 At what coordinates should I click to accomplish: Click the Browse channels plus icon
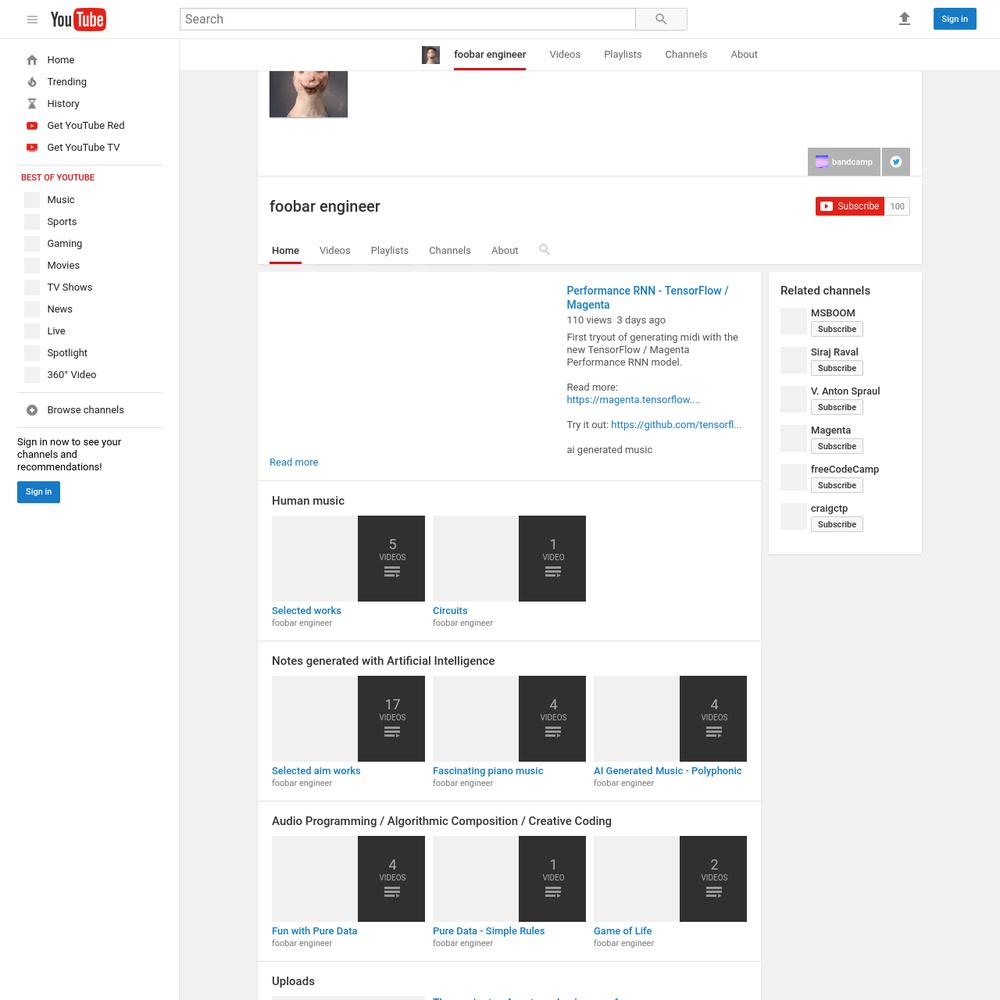click(x=32, y=410)
